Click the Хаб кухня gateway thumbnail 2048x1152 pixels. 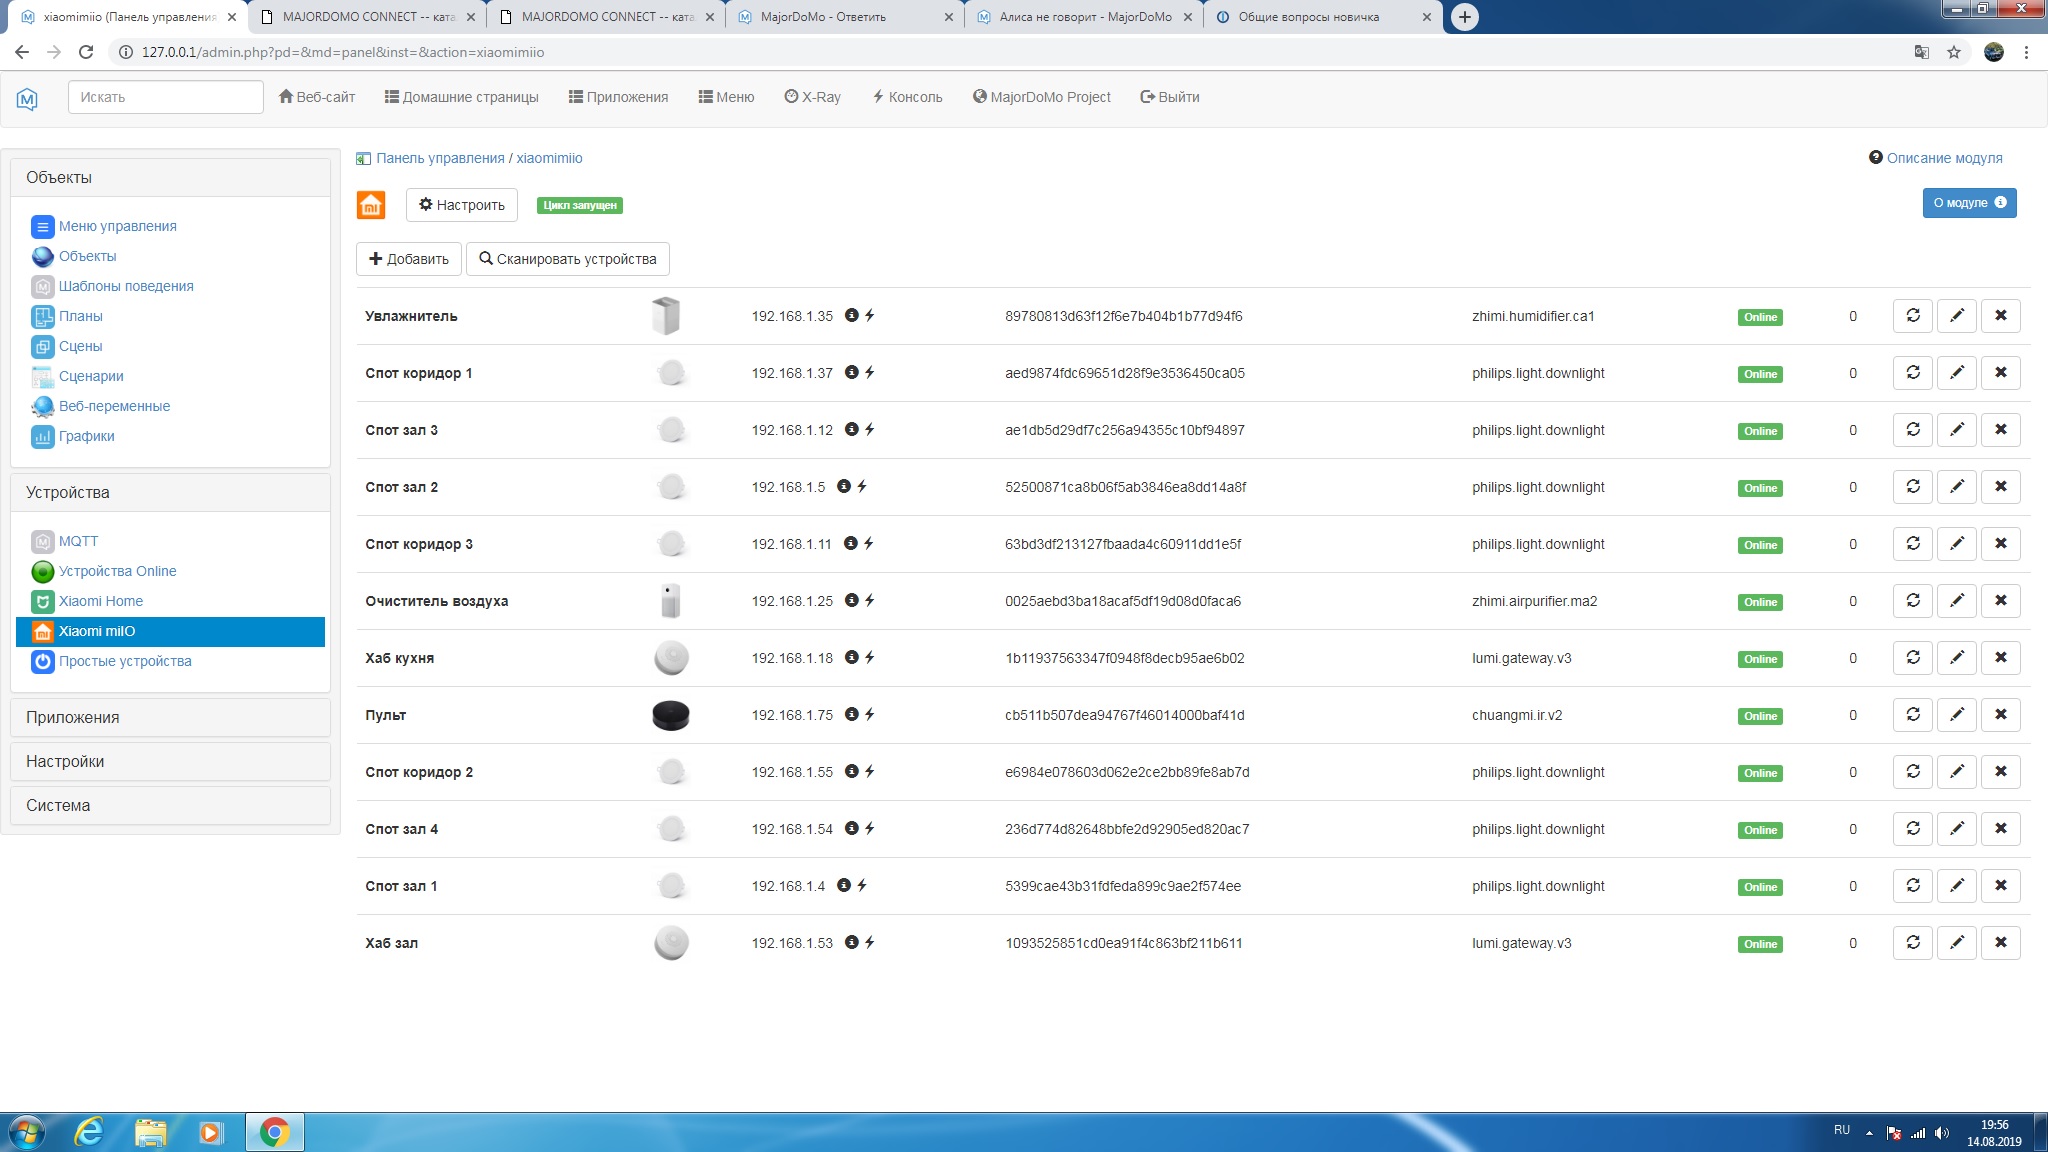click(x=671, y=658)
